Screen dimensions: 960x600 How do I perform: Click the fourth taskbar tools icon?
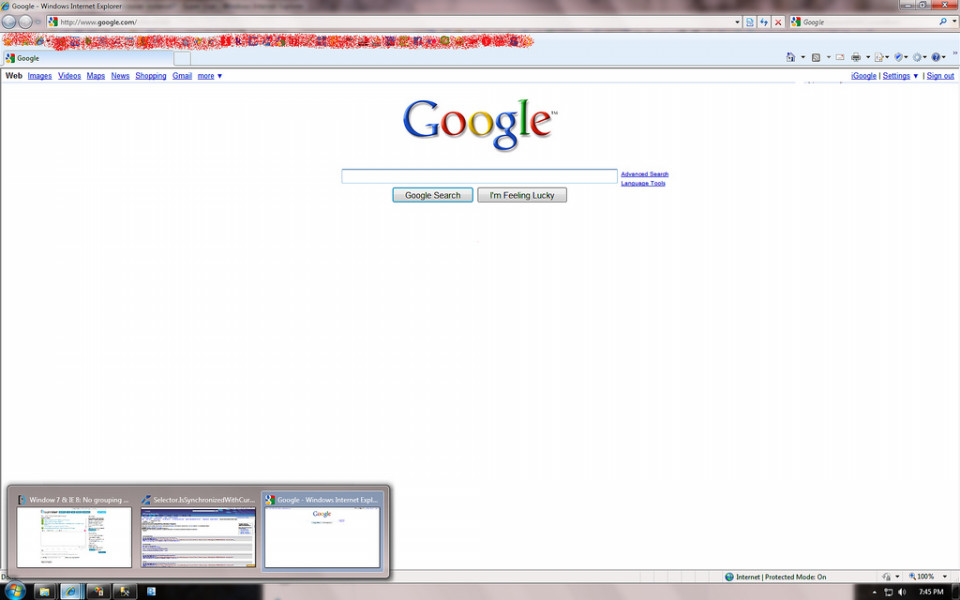pyautogui.click(x=125, y=591)
